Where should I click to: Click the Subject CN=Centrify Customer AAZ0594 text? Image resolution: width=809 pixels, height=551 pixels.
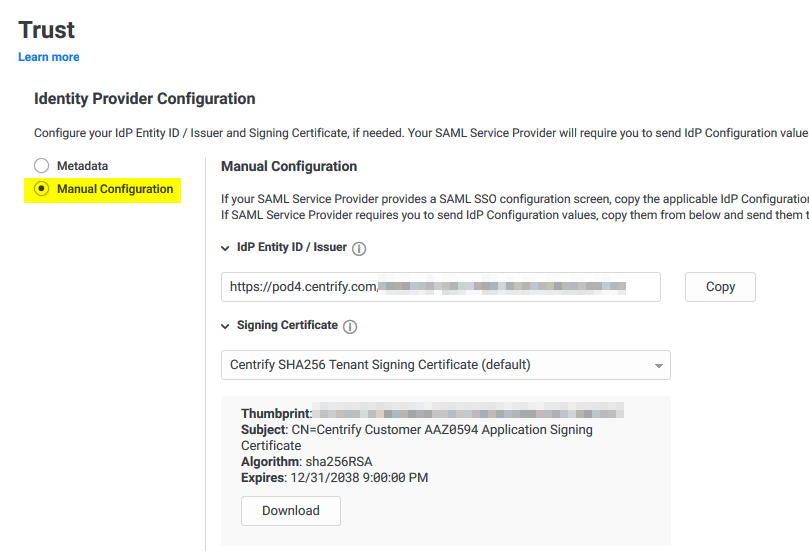click(x=417, y=437)
